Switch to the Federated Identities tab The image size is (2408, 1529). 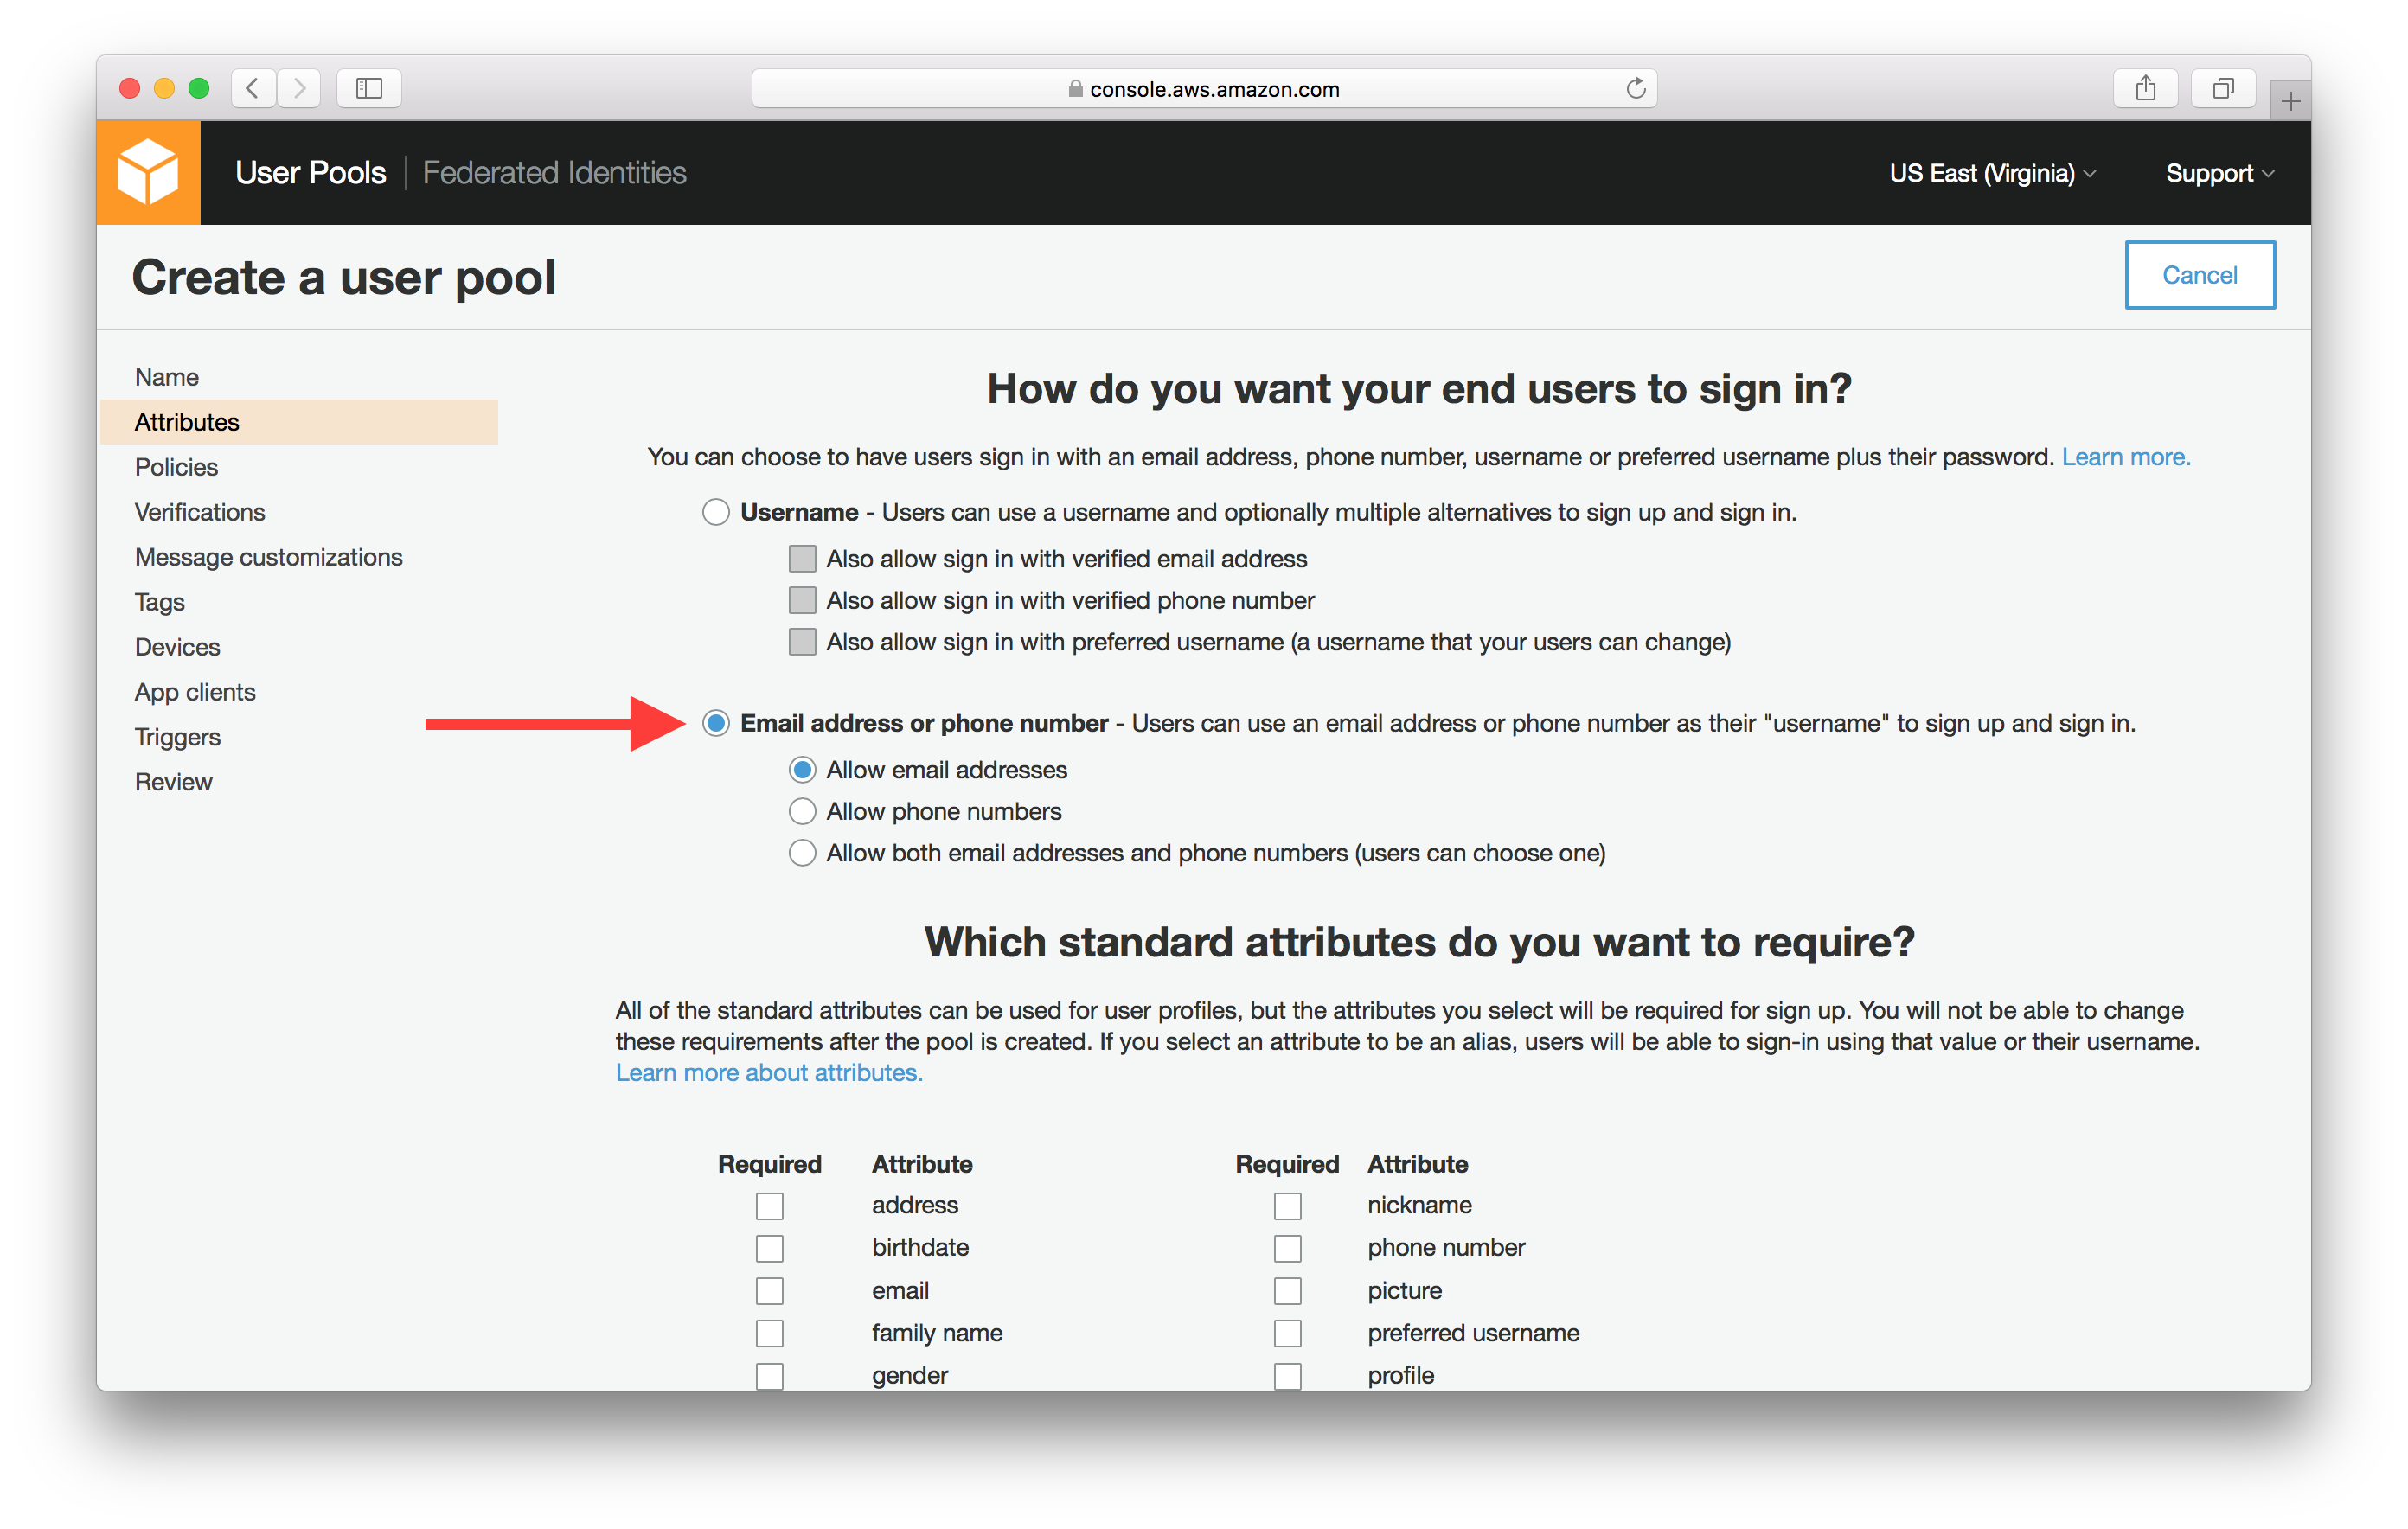[x=554, y=173]
